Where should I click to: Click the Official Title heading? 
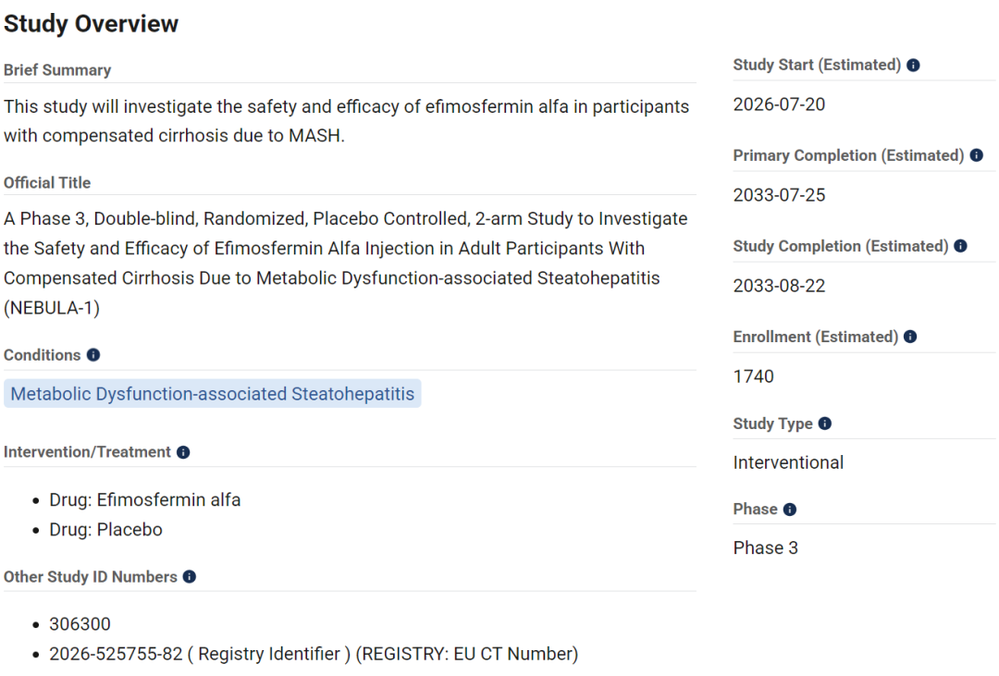coord(47,183)
